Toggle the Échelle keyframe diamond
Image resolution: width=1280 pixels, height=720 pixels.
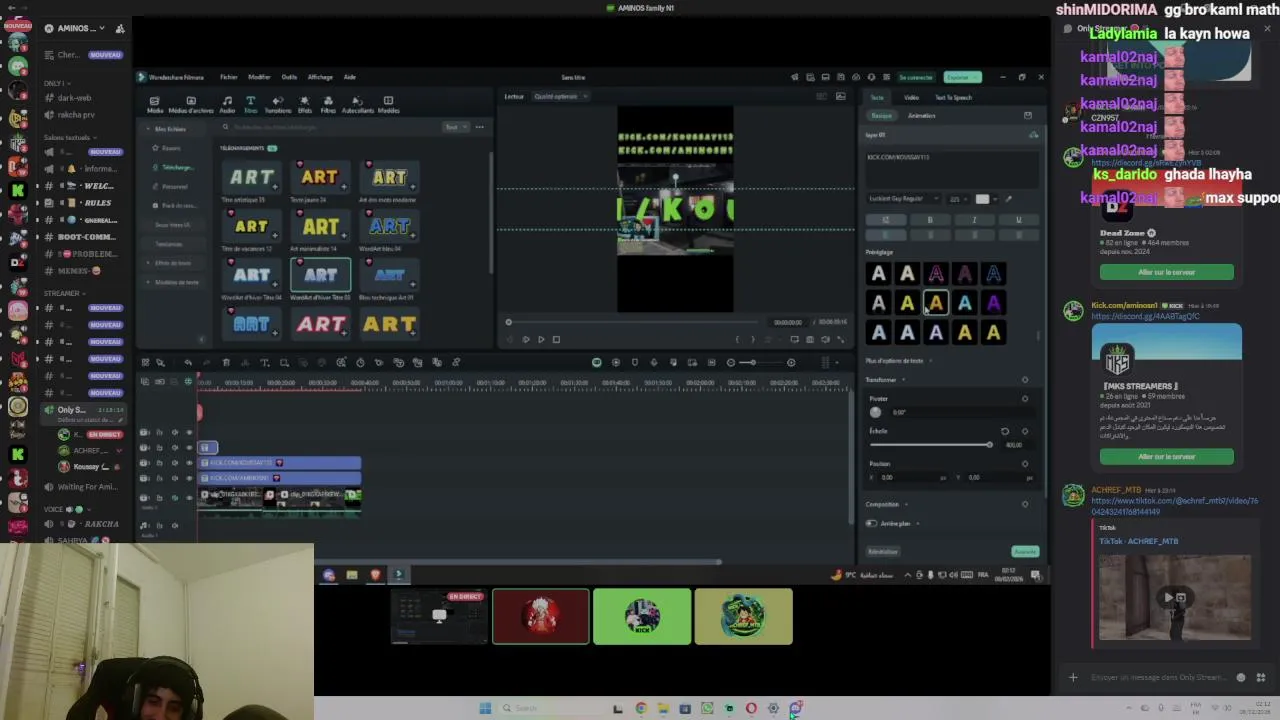point(1025,431)
